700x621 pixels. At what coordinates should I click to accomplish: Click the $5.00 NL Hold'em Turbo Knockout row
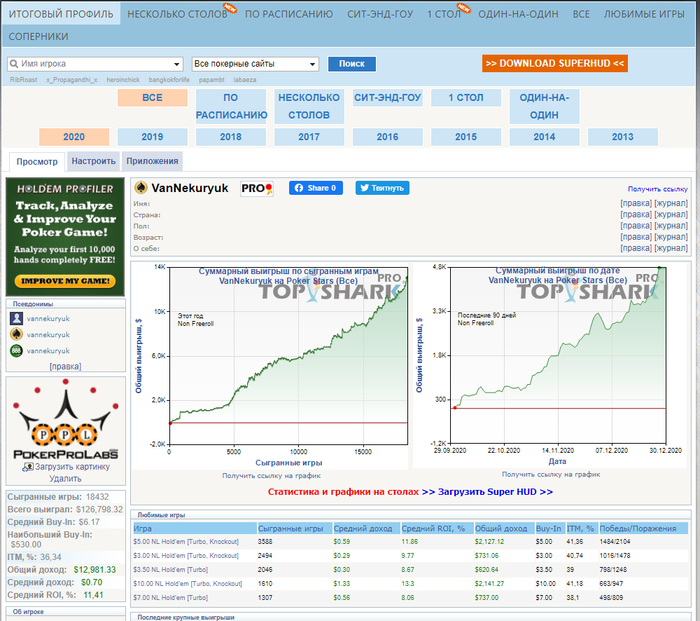coord(411,542)
